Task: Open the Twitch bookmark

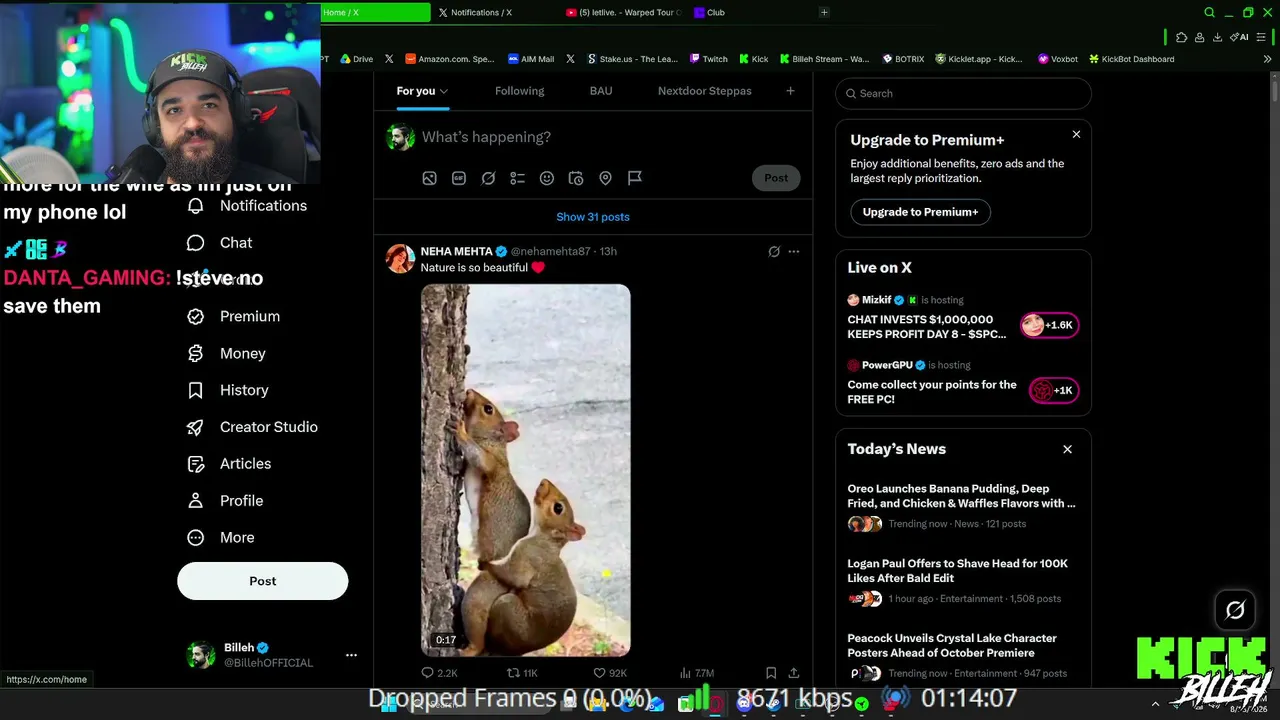Action: [x=708, y=59]
